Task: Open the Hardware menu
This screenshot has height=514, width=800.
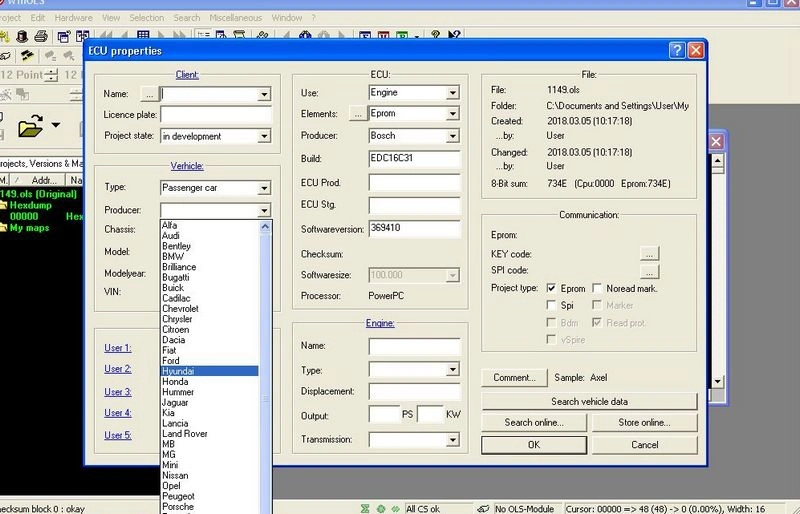Action: [73, 18]
